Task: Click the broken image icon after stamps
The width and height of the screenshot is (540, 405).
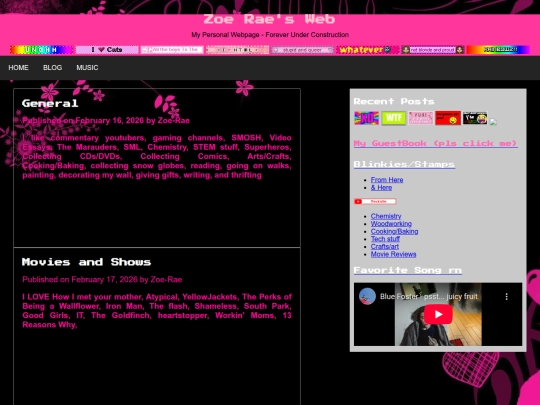Action: [493, 122]
